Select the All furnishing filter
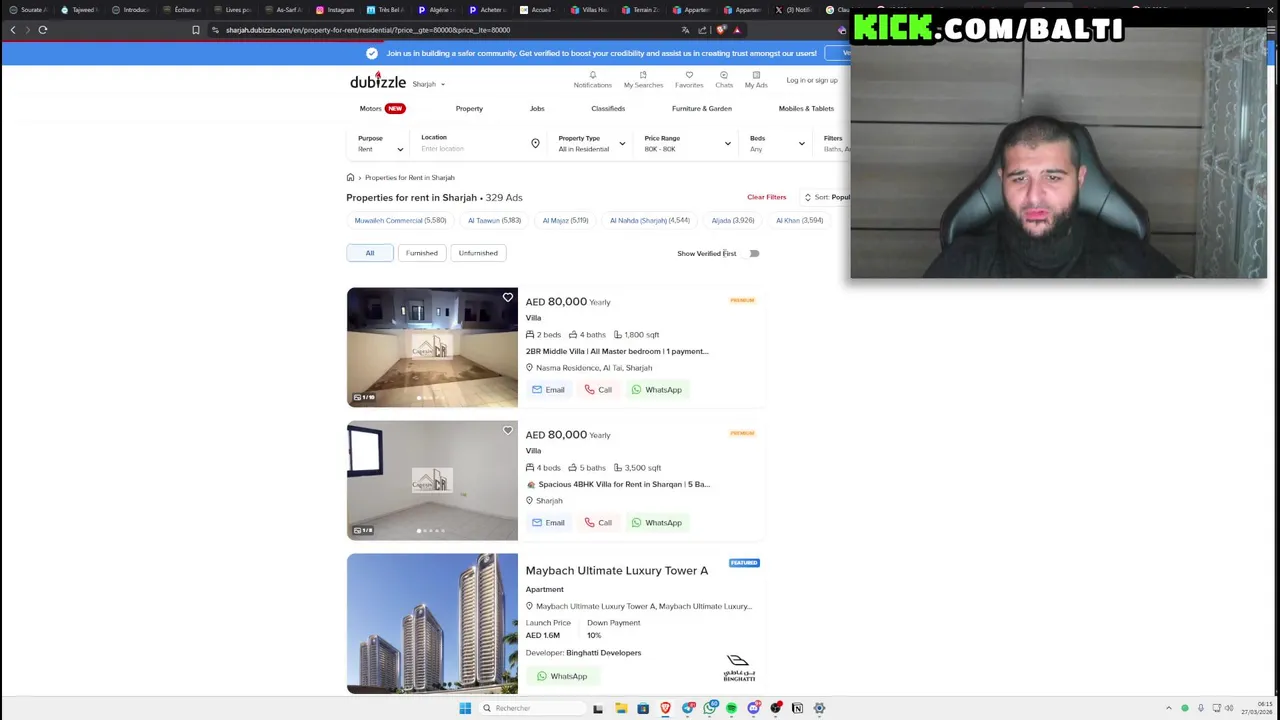This screenshot has height=720, width=1280. (370, 253)
